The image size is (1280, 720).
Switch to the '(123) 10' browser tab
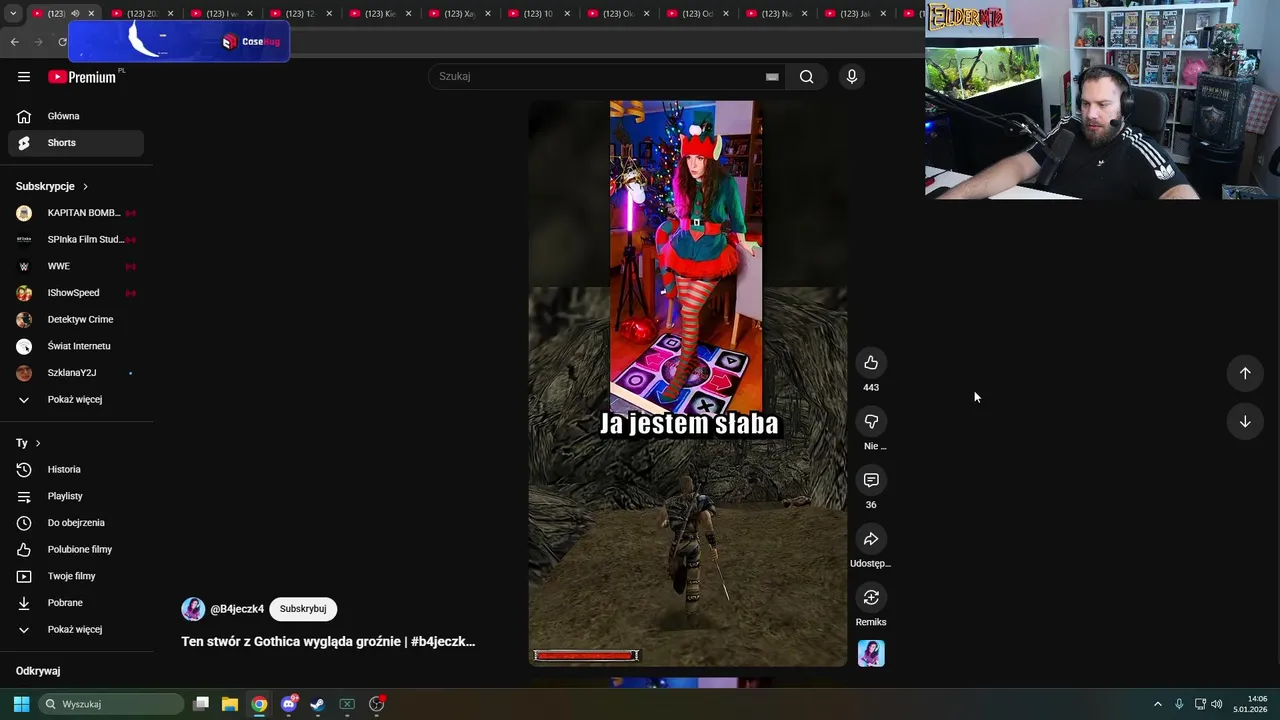(538, 14)
